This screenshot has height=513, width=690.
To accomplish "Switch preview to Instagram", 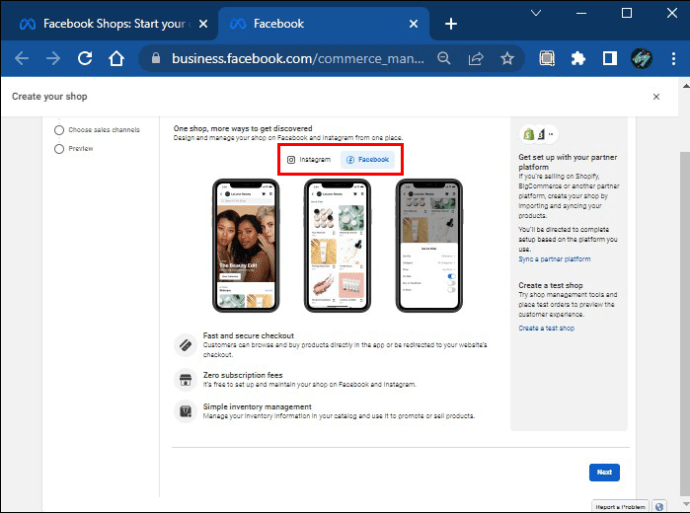I will pos(308,160).
